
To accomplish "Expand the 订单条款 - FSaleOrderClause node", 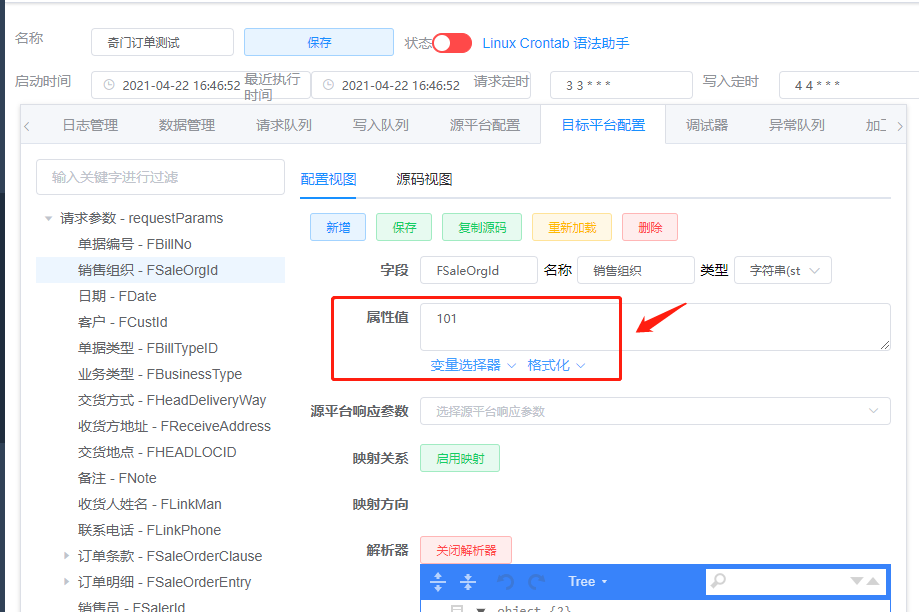I will tap(66, 555).
